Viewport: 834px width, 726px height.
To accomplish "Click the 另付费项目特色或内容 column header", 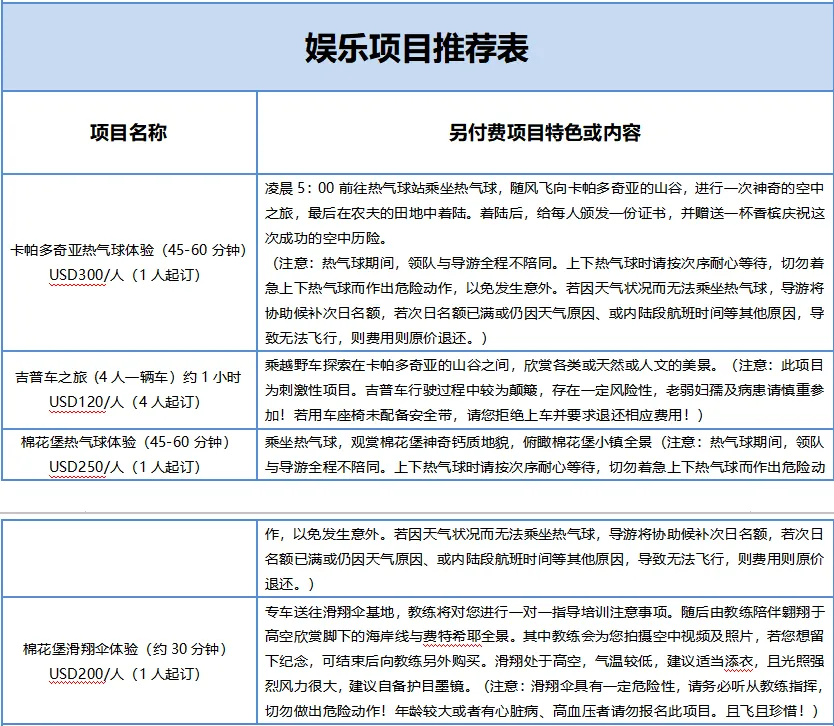I will [x=545, y=132].
